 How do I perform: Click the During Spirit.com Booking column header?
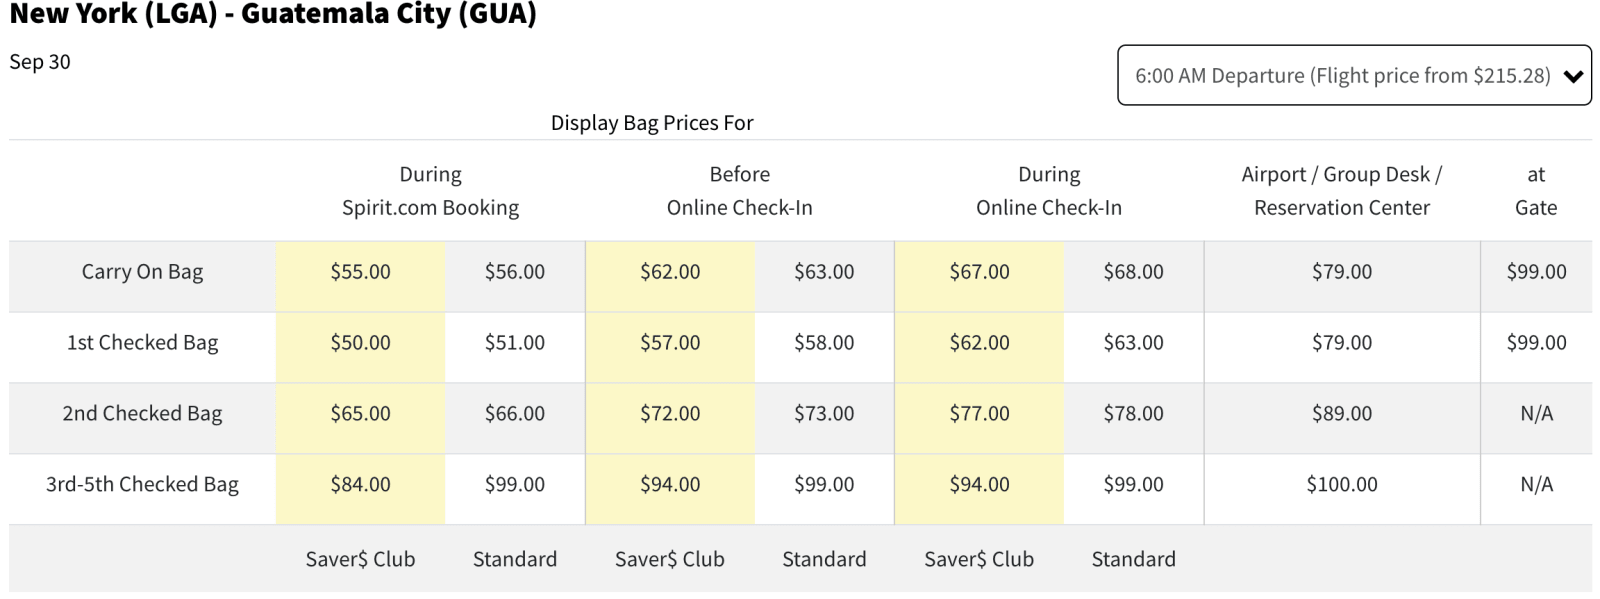pyautogui.click(x=430, y=191)
